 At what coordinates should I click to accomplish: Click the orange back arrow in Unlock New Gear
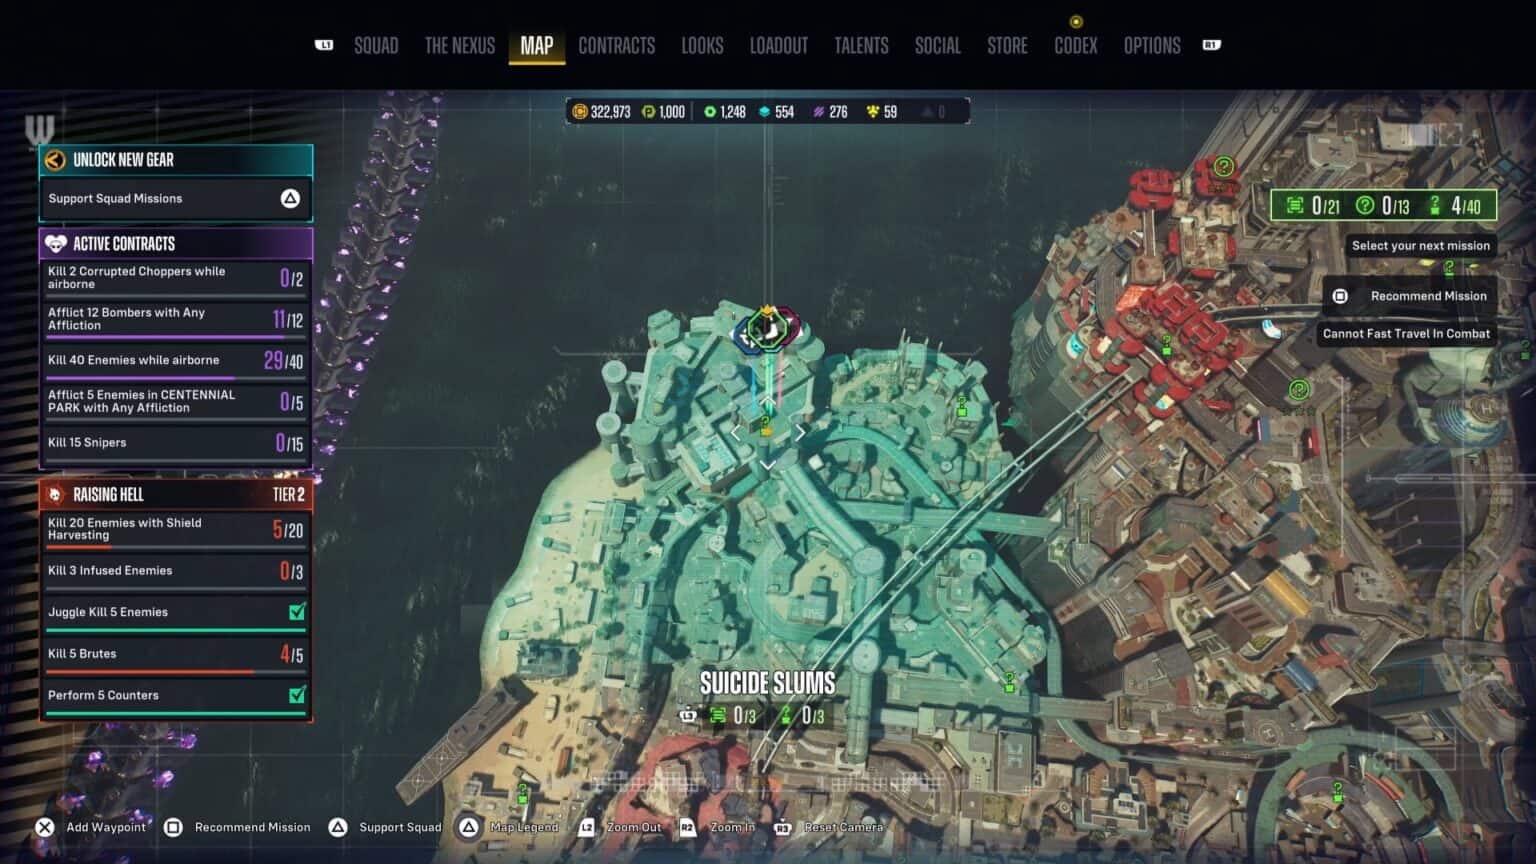point(56,160)
